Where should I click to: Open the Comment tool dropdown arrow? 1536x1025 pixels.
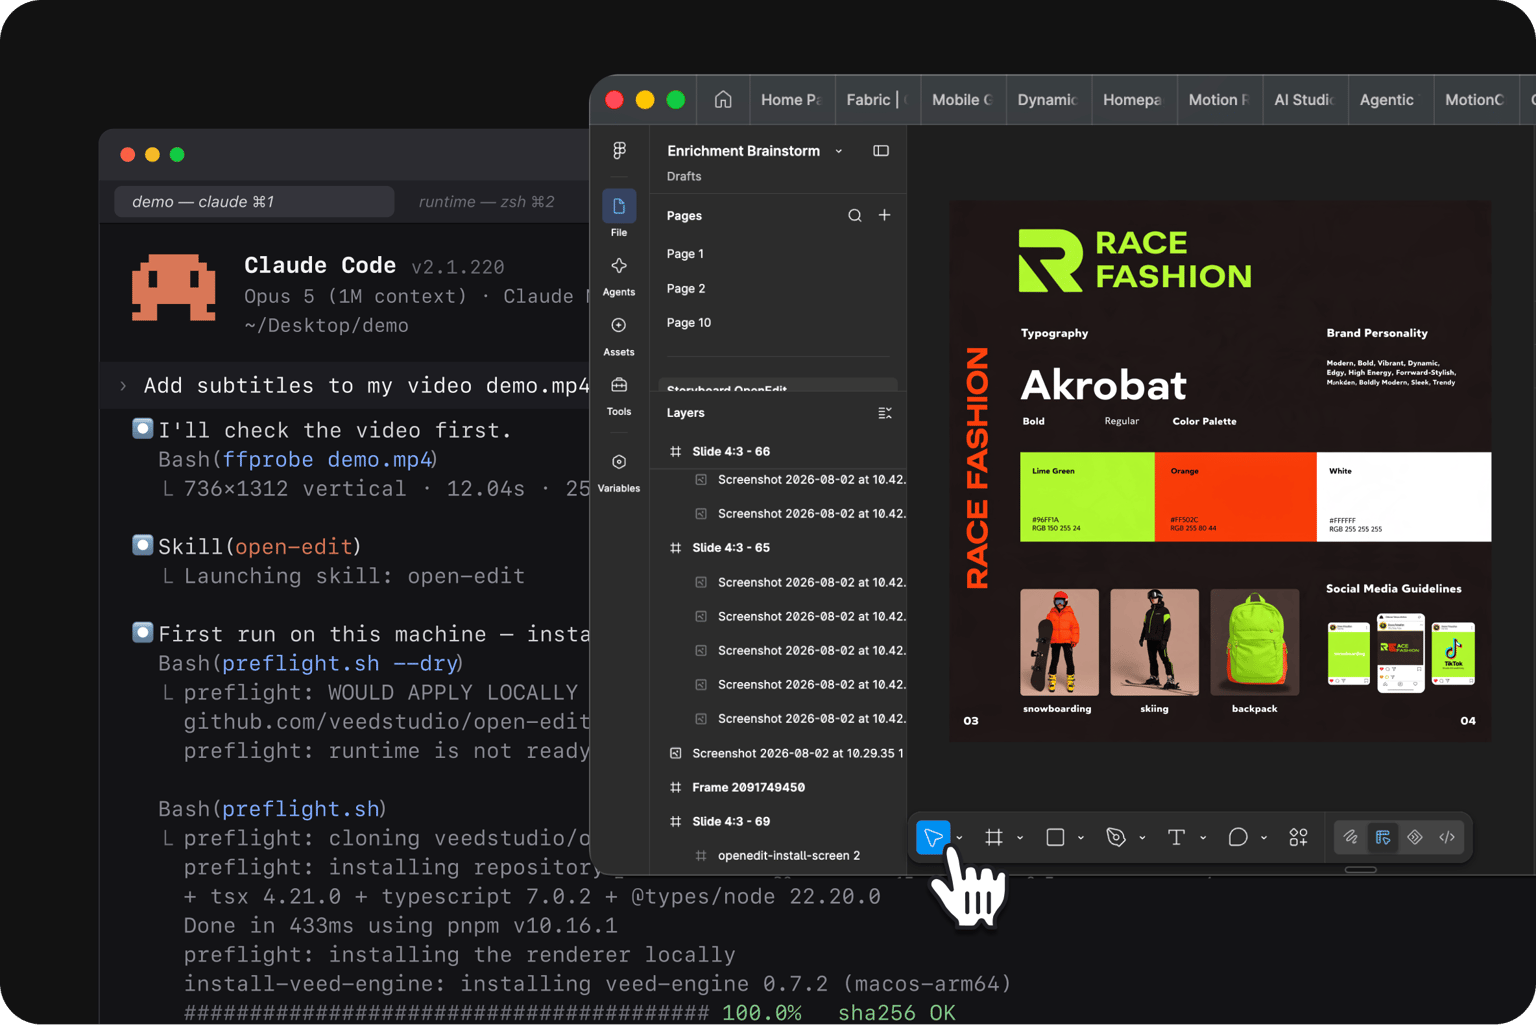pos(1264,838)
